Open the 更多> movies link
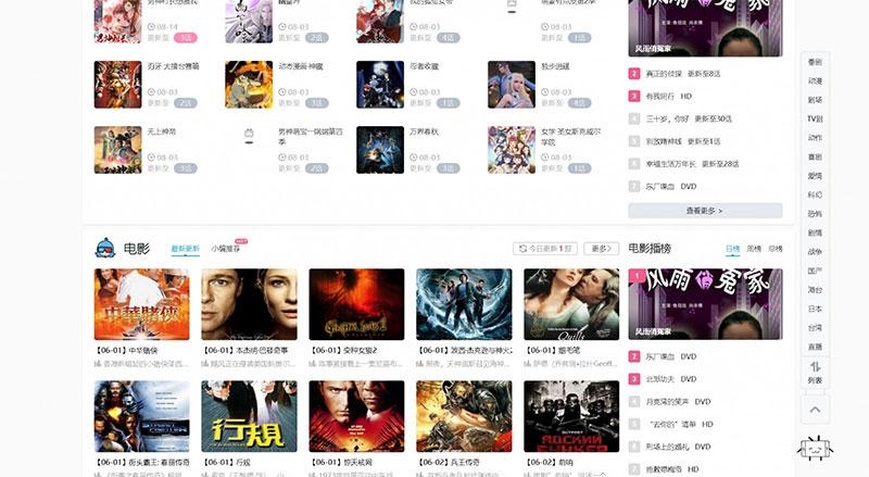 point(601,249)
